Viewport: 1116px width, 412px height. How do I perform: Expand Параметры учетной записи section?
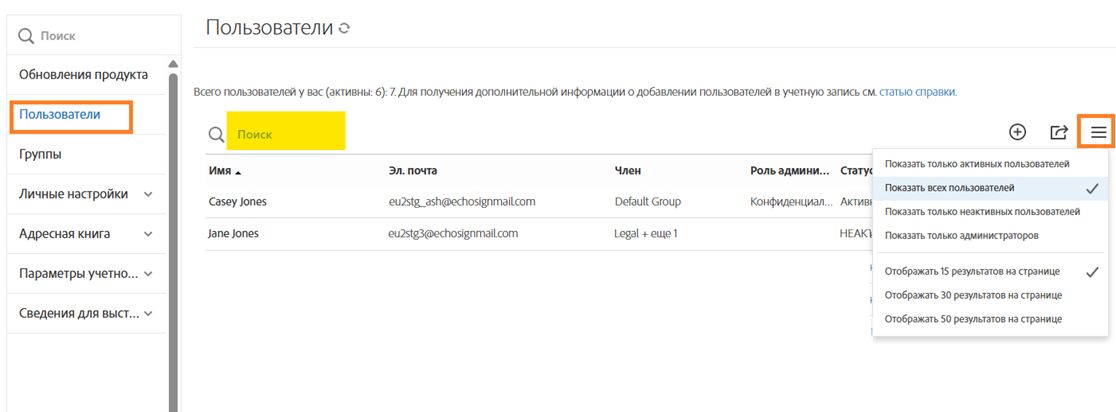tap(148, 273)
